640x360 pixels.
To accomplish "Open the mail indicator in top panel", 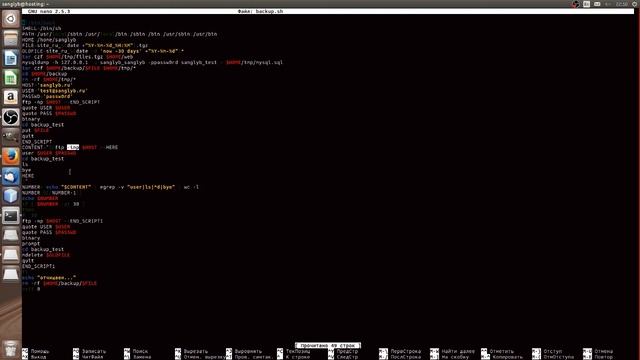I will tap(597, 4).
